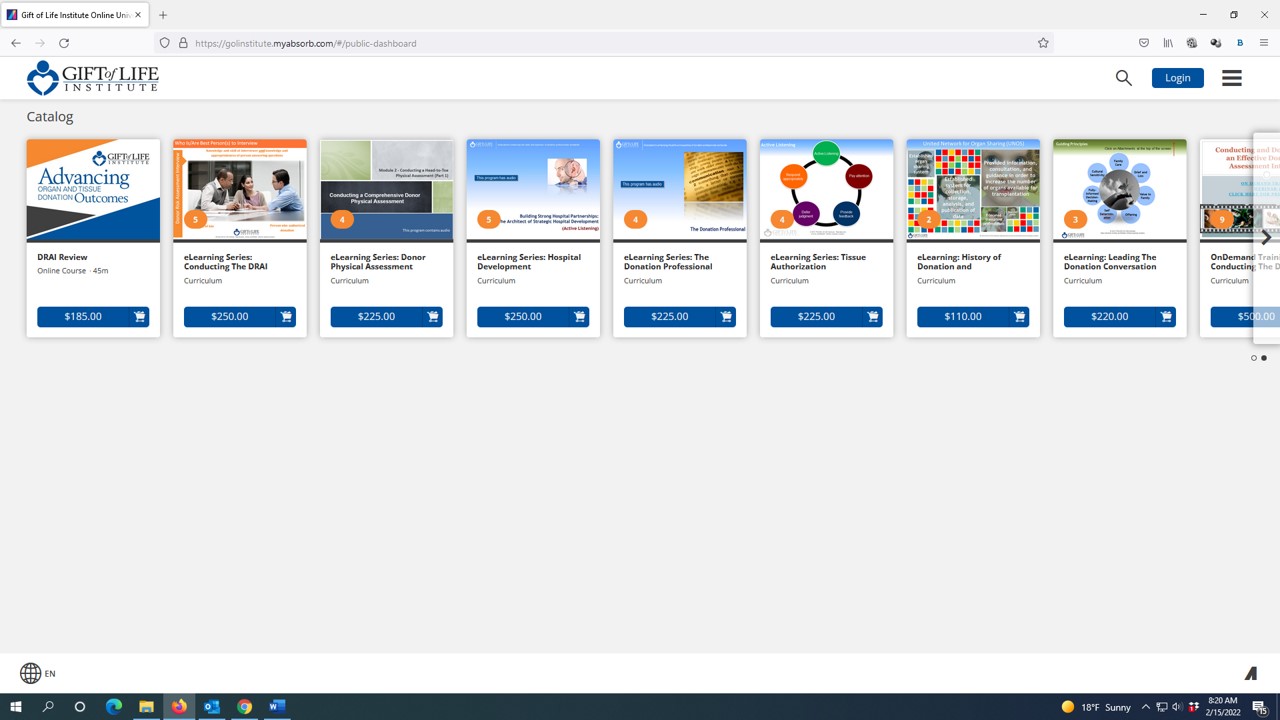Open Conducting The DRAI course thumbnail

[240, 190]
